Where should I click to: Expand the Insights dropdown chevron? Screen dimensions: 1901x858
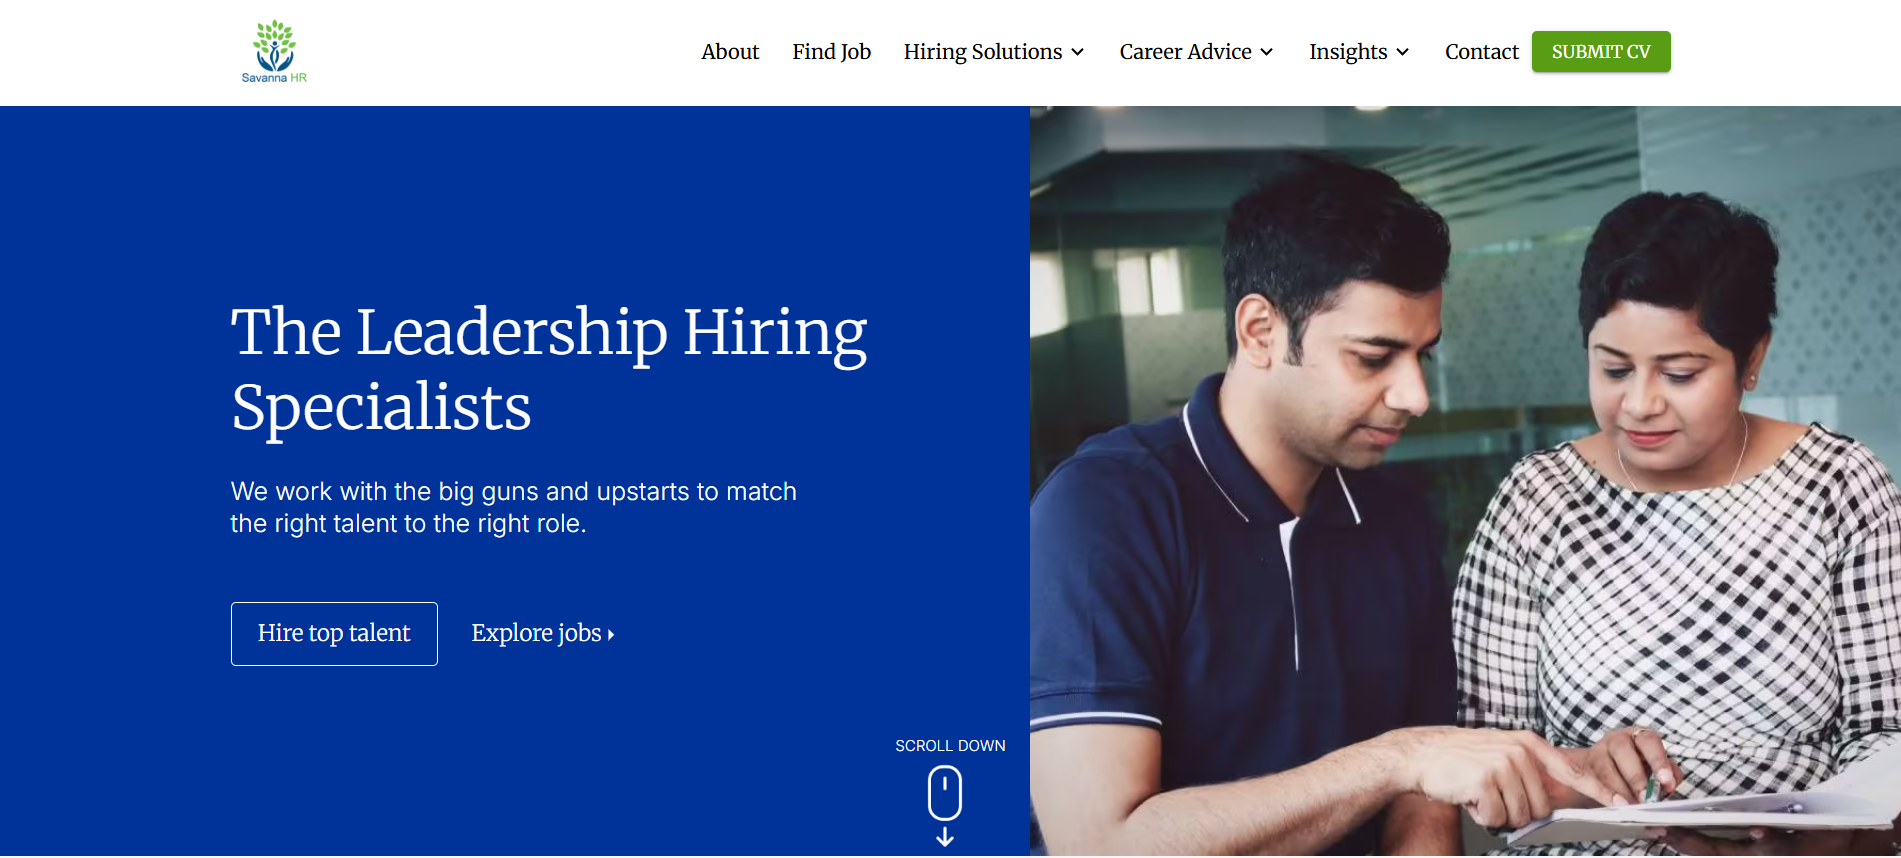(x=1403, y=52)
